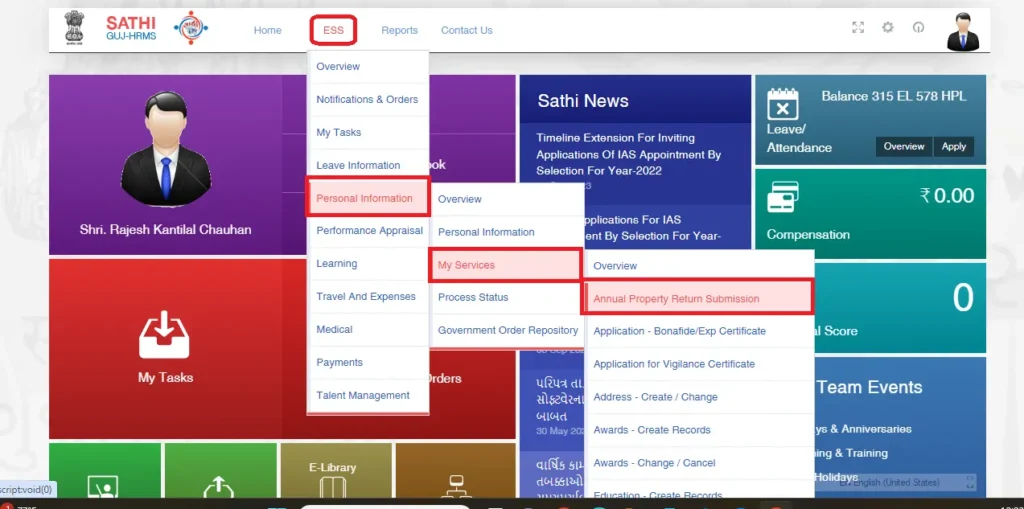Select Awards - Create Records

tap(699, 430)
